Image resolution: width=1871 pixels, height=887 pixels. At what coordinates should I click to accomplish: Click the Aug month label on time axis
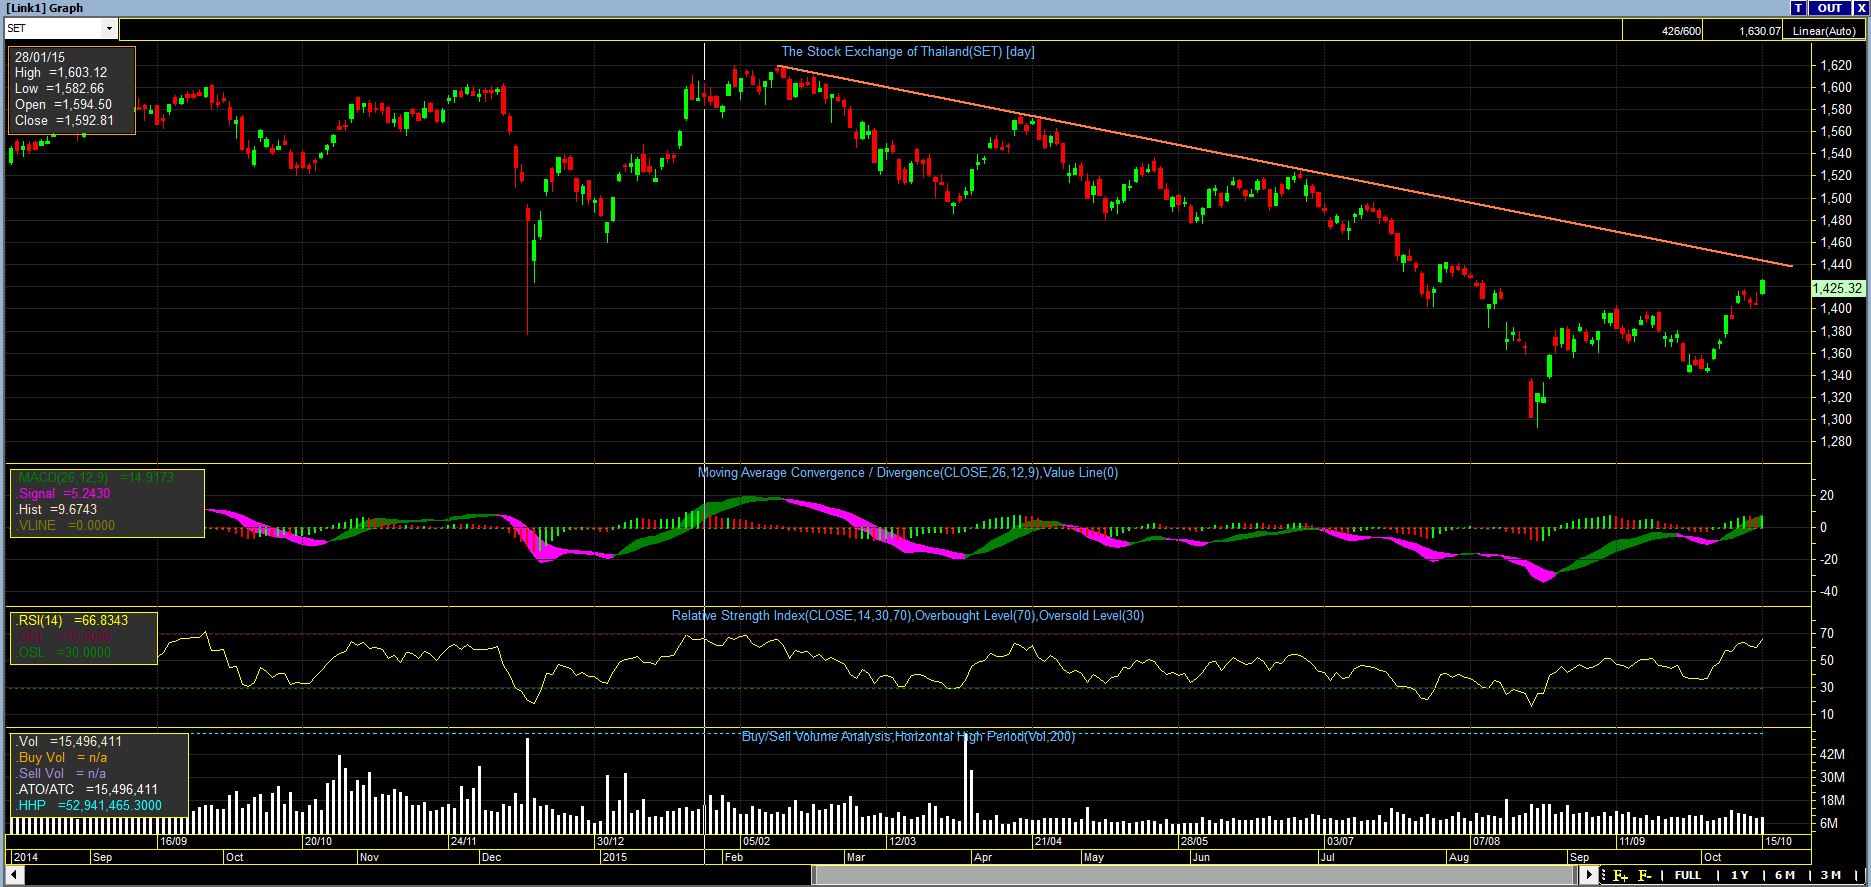click(x=1459, y=857)
